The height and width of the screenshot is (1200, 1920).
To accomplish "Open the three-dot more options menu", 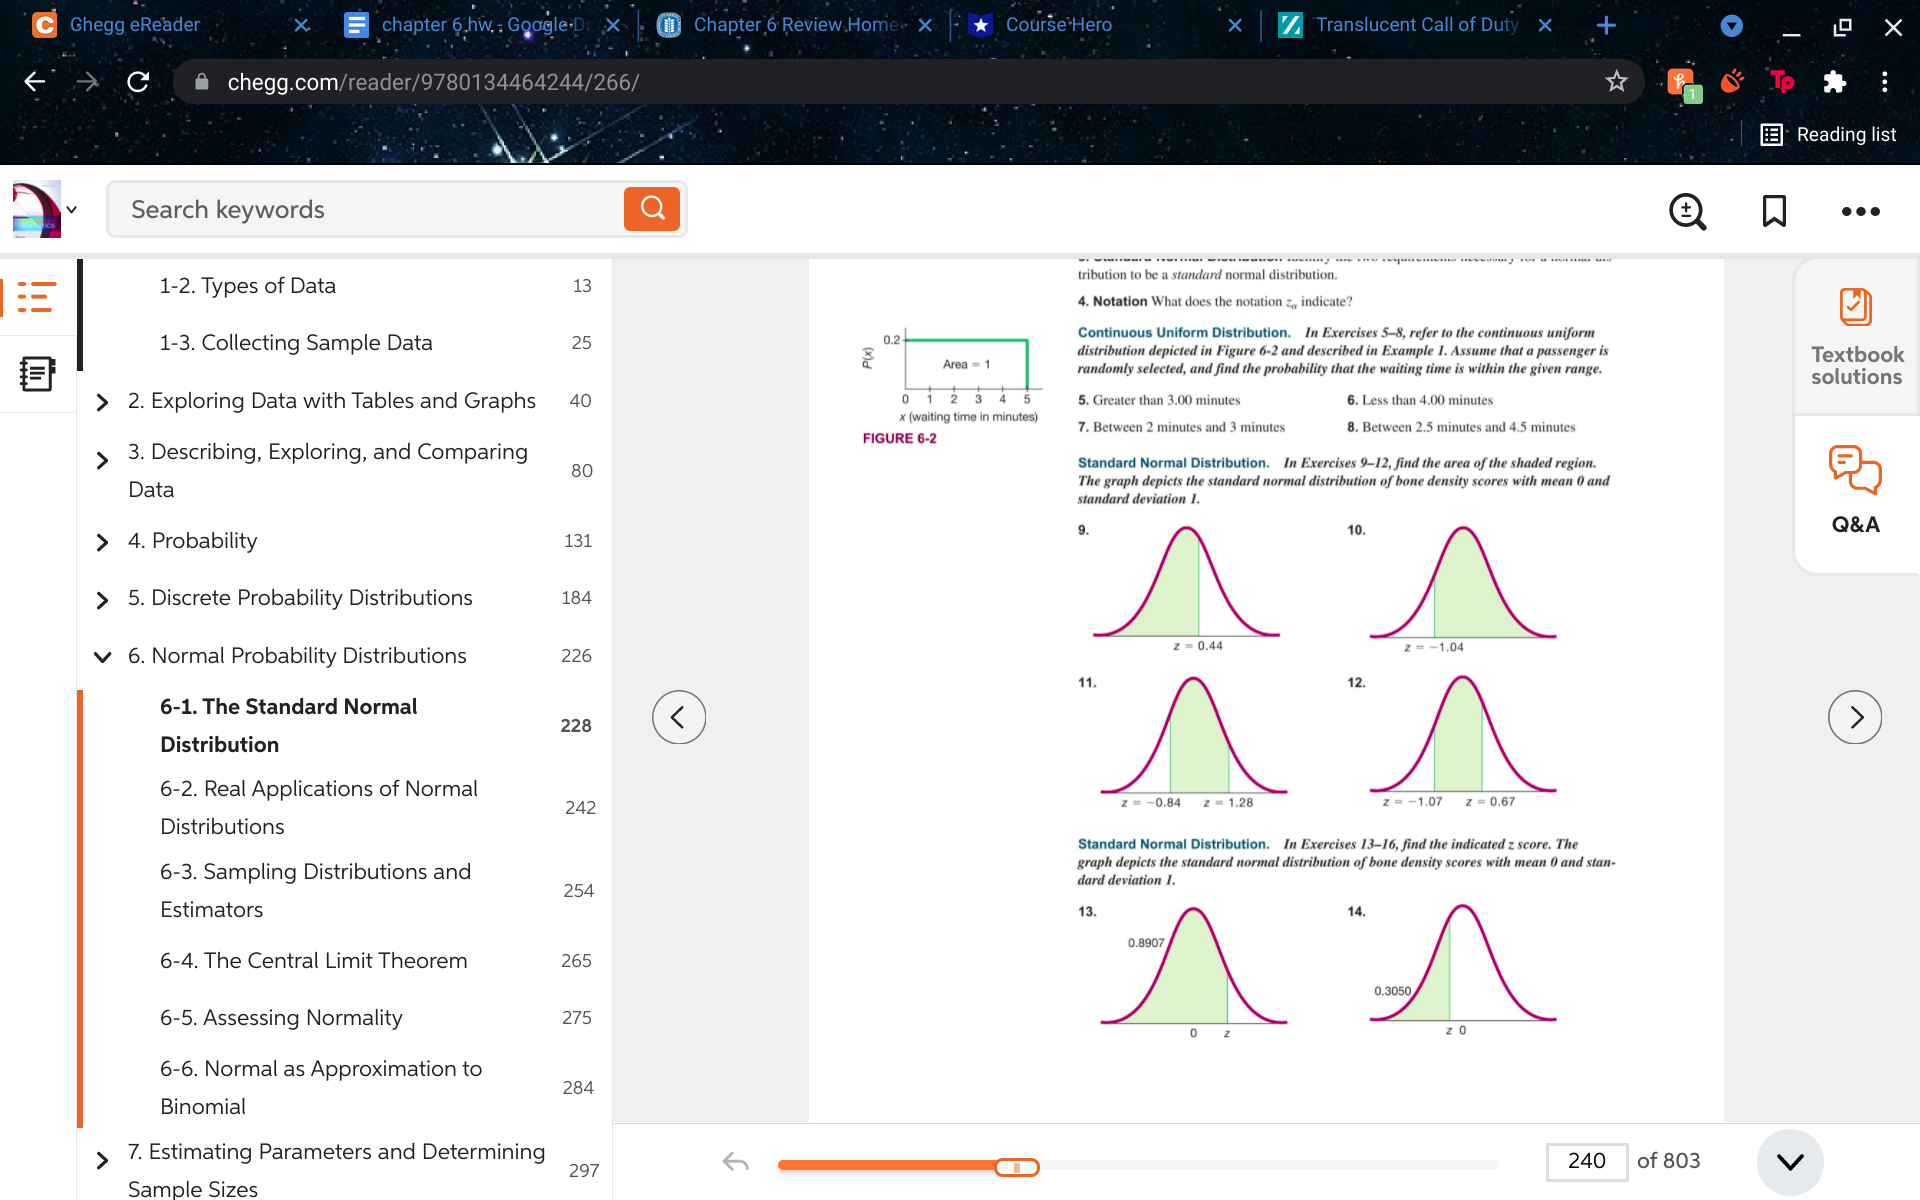I will tap(1860, 211).
